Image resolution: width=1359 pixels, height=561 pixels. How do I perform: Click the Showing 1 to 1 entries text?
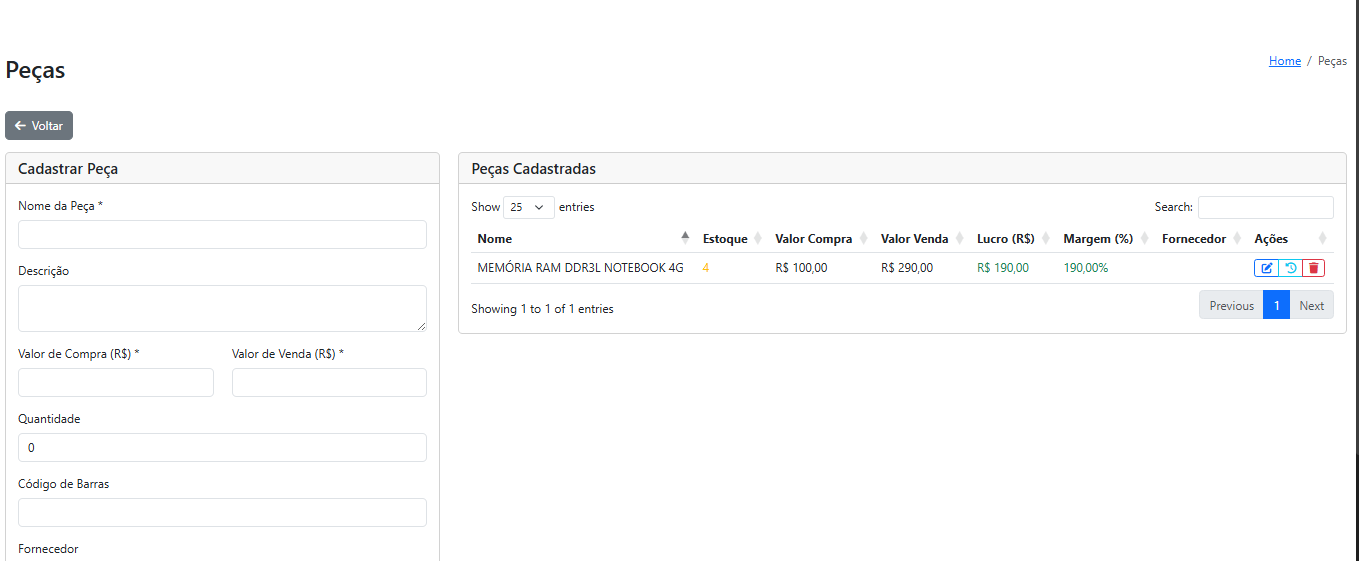click(x=542, y=309)
